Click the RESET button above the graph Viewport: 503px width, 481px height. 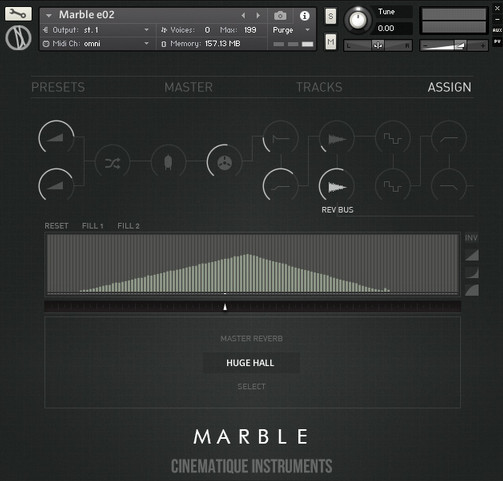(x=56, y=226)
